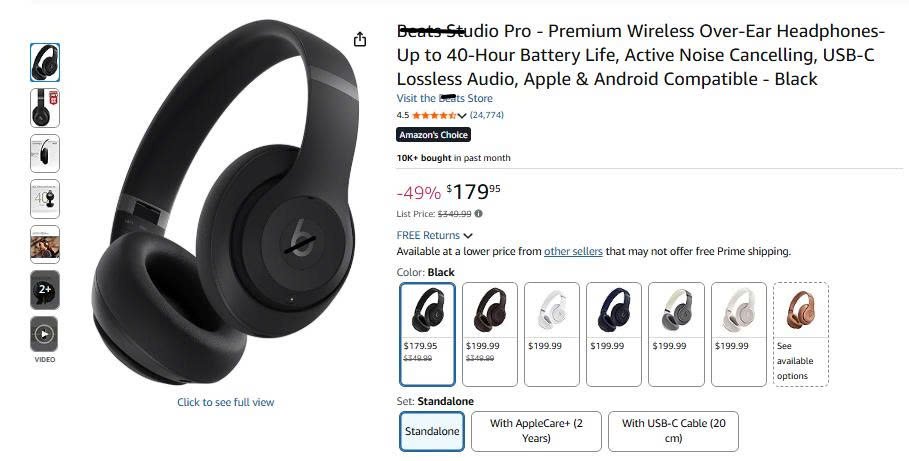The width and height of the screenshot is (909, 461).
Task: Open the 2+ more images thumbnail
Action: pyautogui.click(x=45, y=289)
